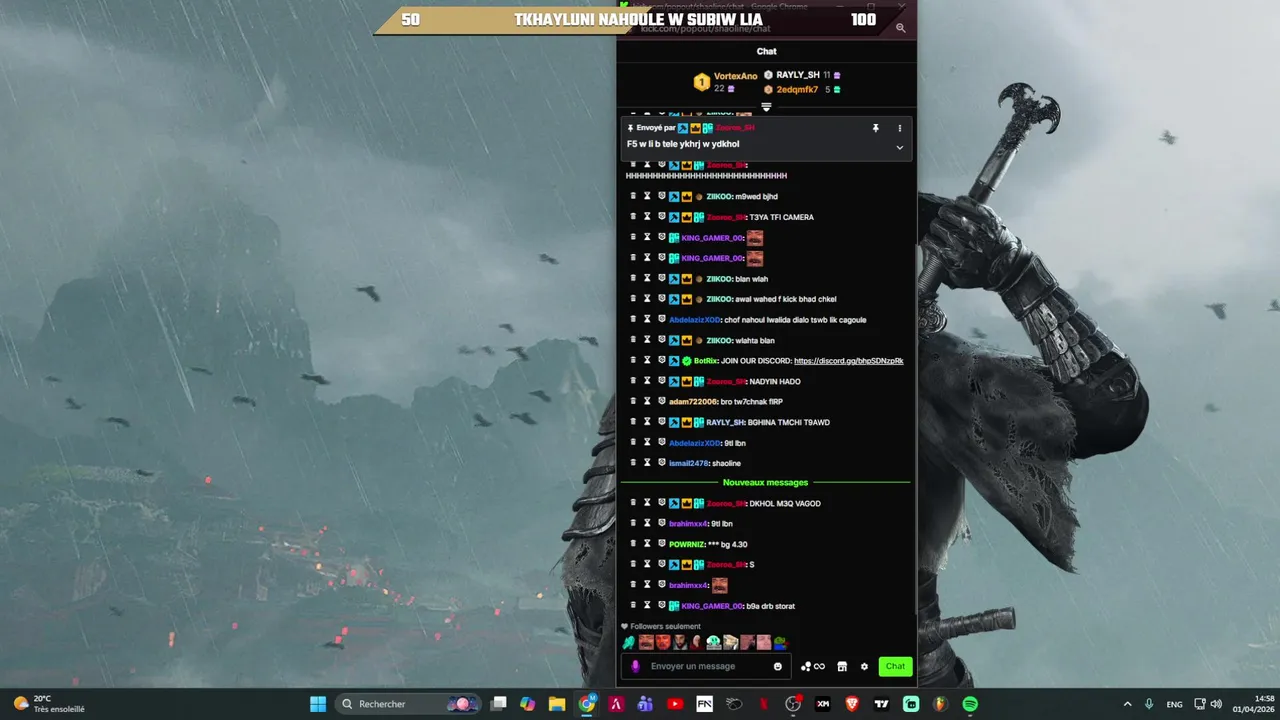Collapse the gift leaderboard arrow
This screenshot has width=1280, height=720.
[766, 106]
